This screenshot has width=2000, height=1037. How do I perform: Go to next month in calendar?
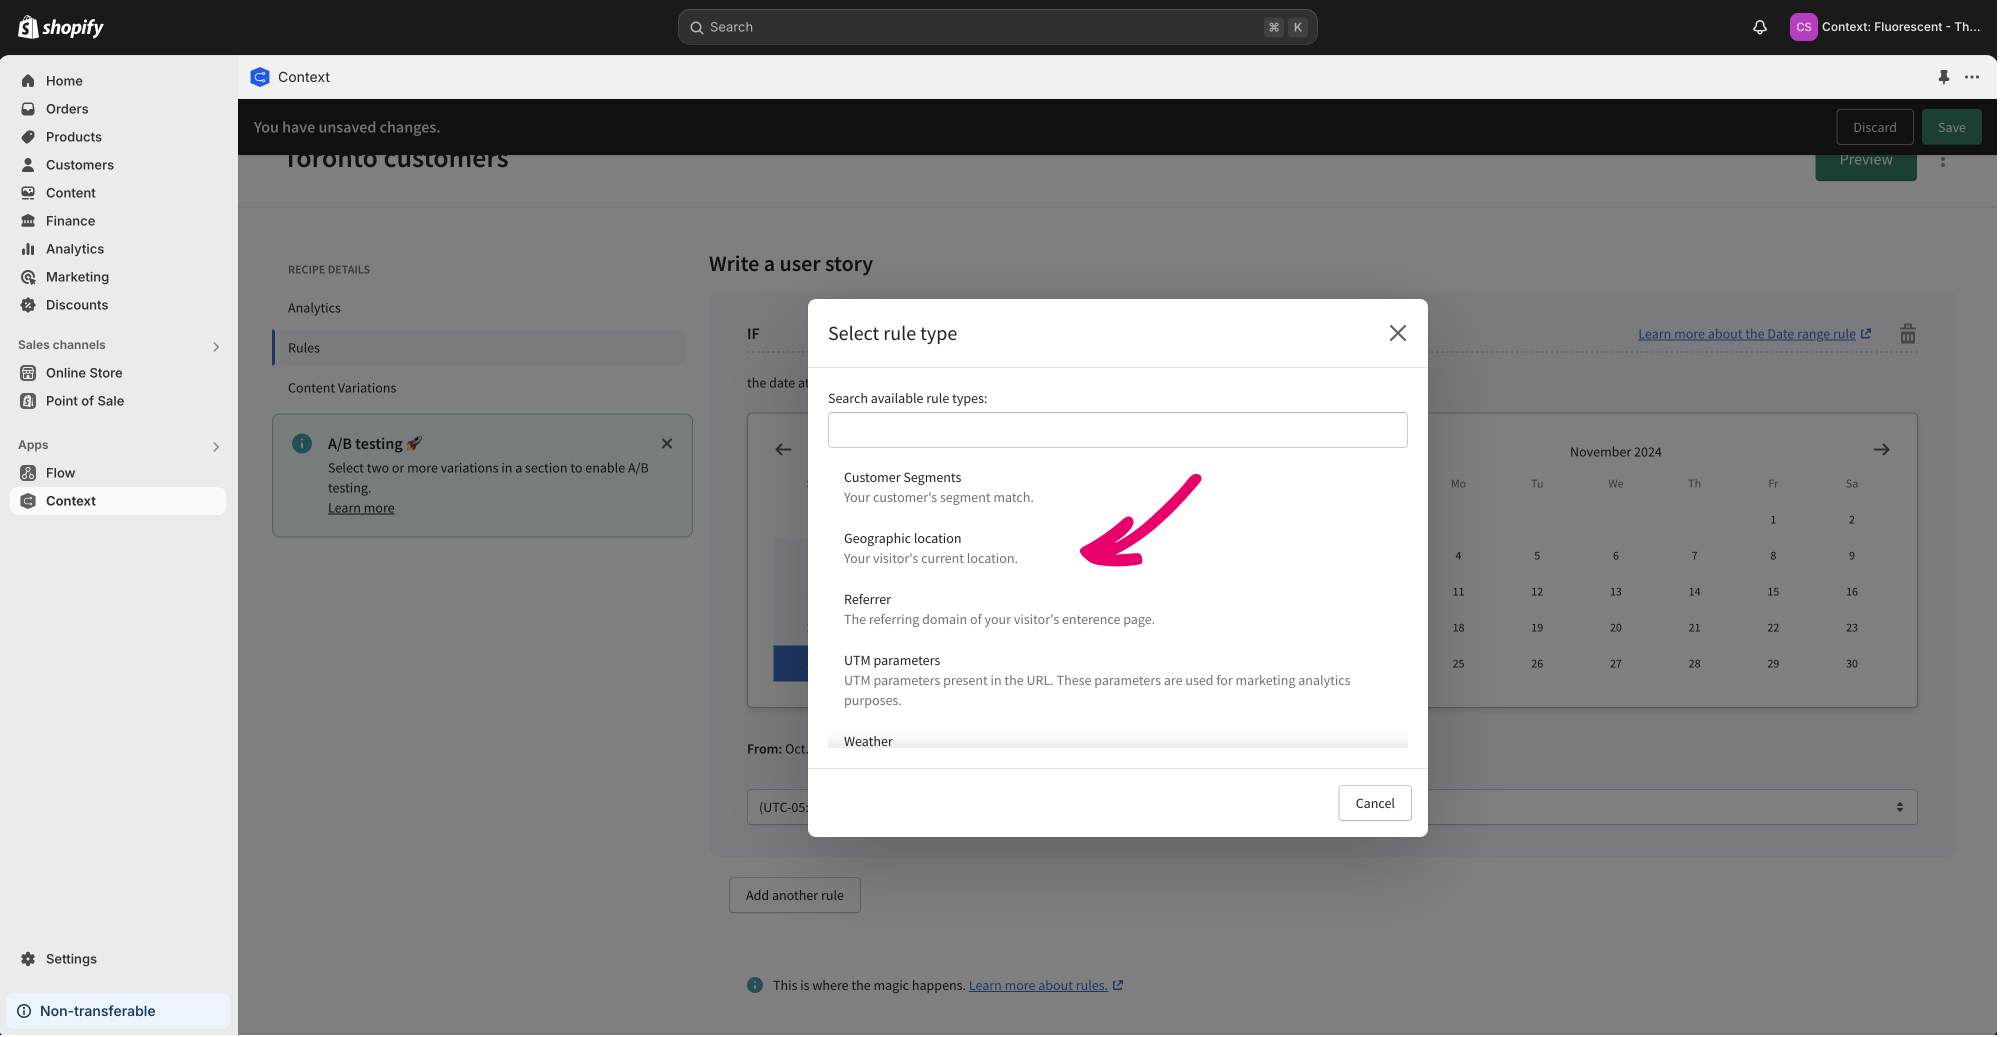point(1880,450)
